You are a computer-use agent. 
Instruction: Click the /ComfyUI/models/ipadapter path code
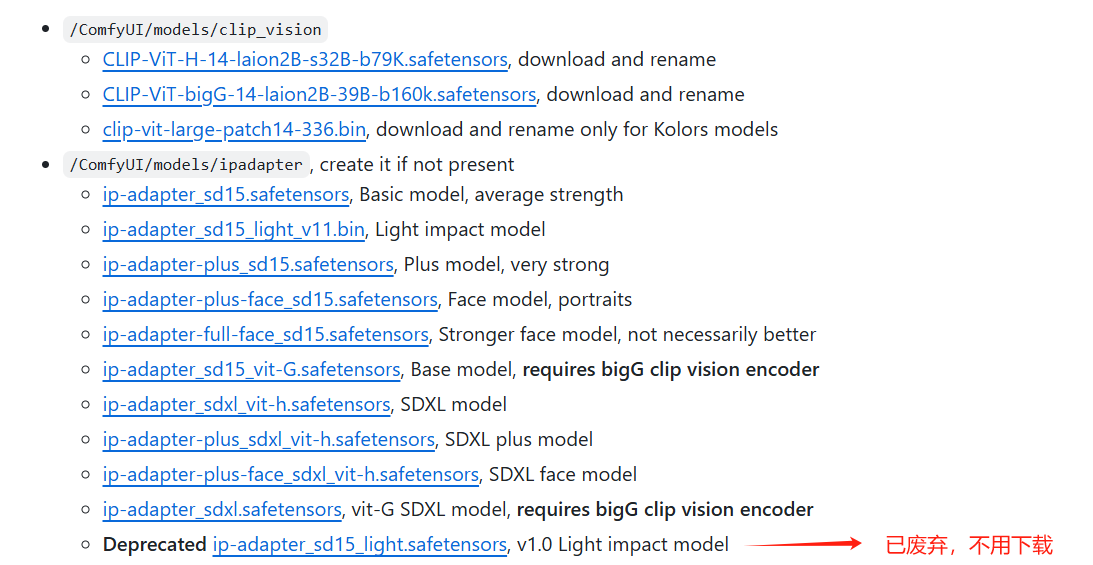tap(186, 165)
